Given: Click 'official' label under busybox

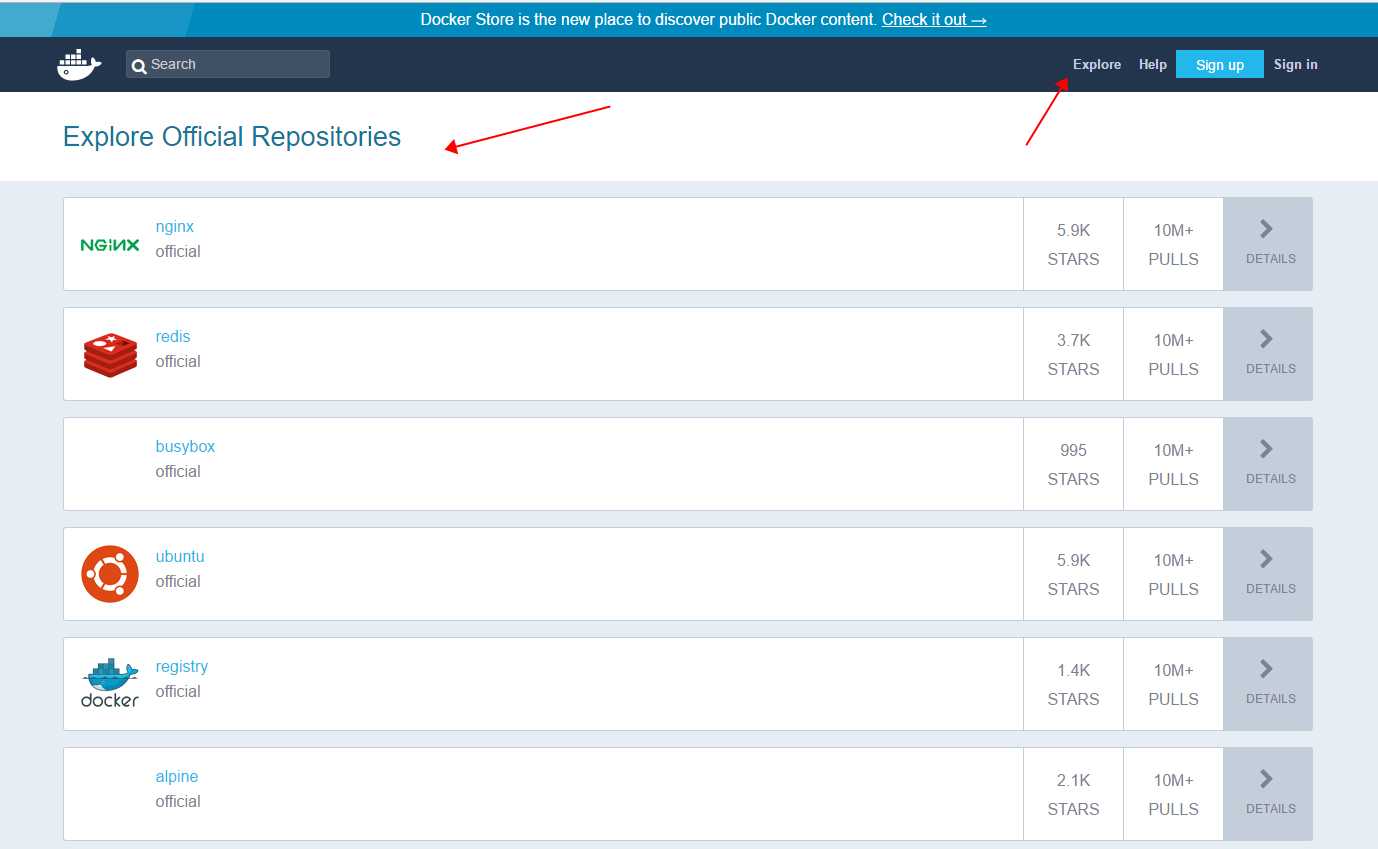Looking at the screenshot, I should point(178,472).
